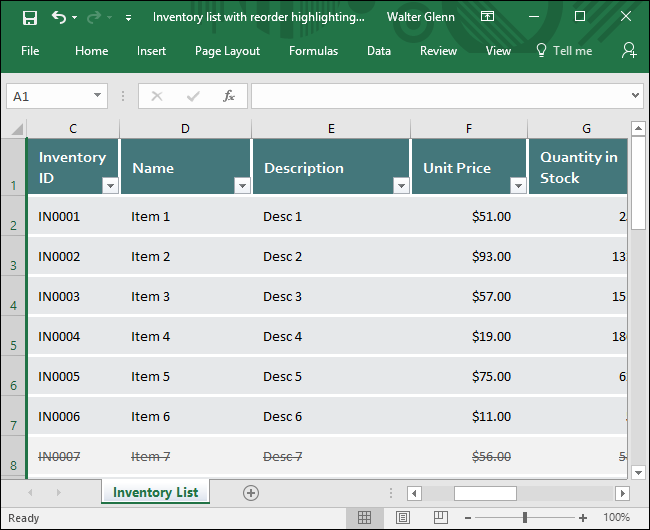Open the Name filter dropdown

click(x=242, y=185)
